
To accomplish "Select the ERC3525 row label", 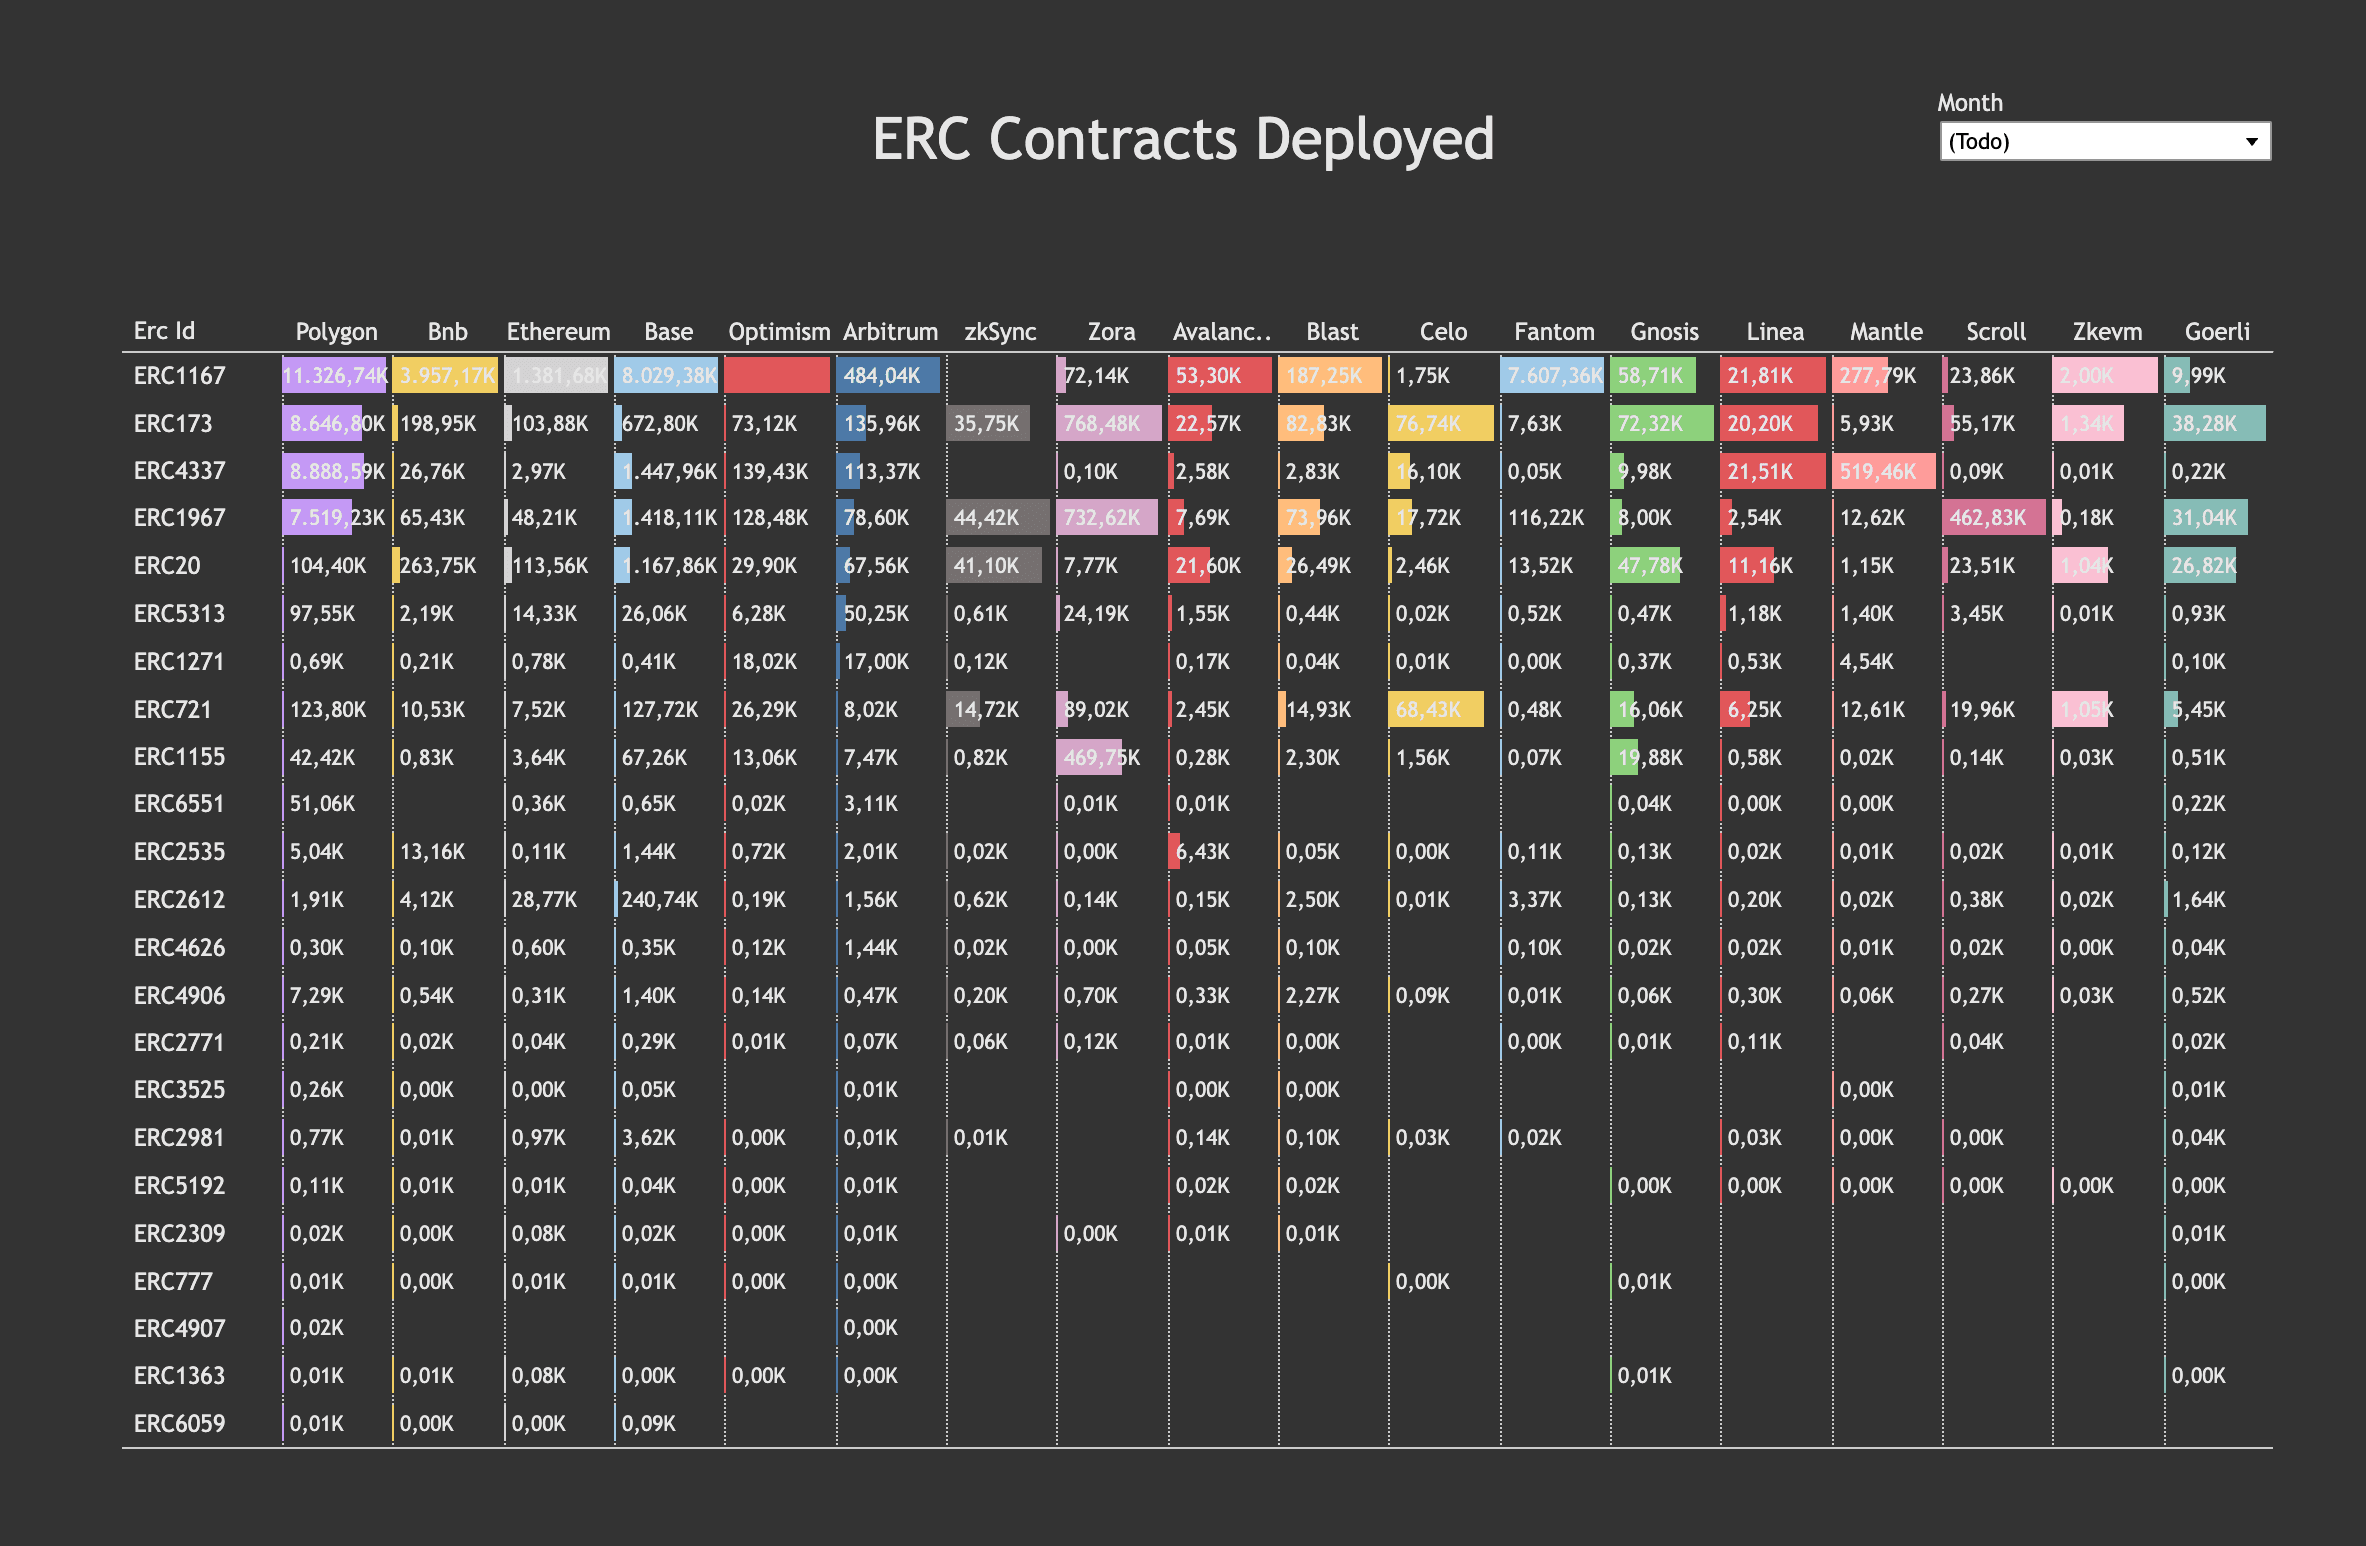I will point(180,1090).
